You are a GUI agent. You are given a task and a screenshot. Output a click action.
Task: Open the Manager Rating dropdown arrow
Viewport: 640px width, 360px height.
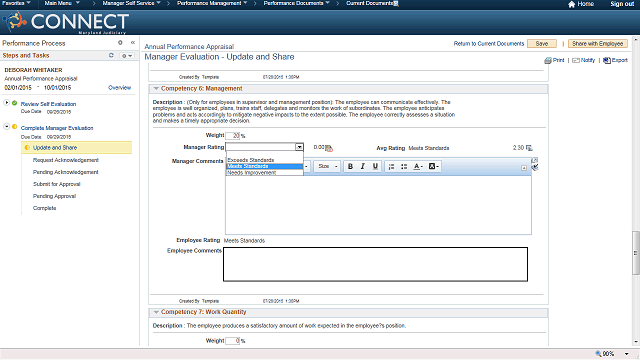299,147
